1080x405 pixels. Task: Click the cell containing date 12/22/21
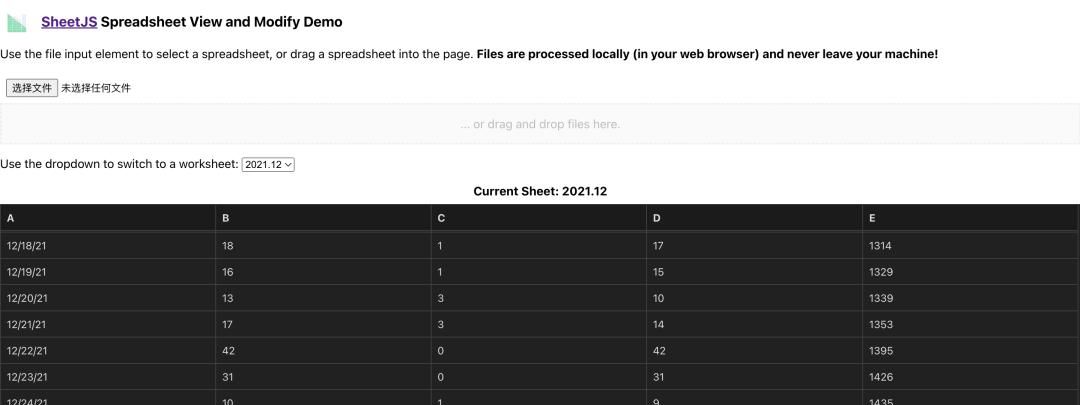pos(108,351)
